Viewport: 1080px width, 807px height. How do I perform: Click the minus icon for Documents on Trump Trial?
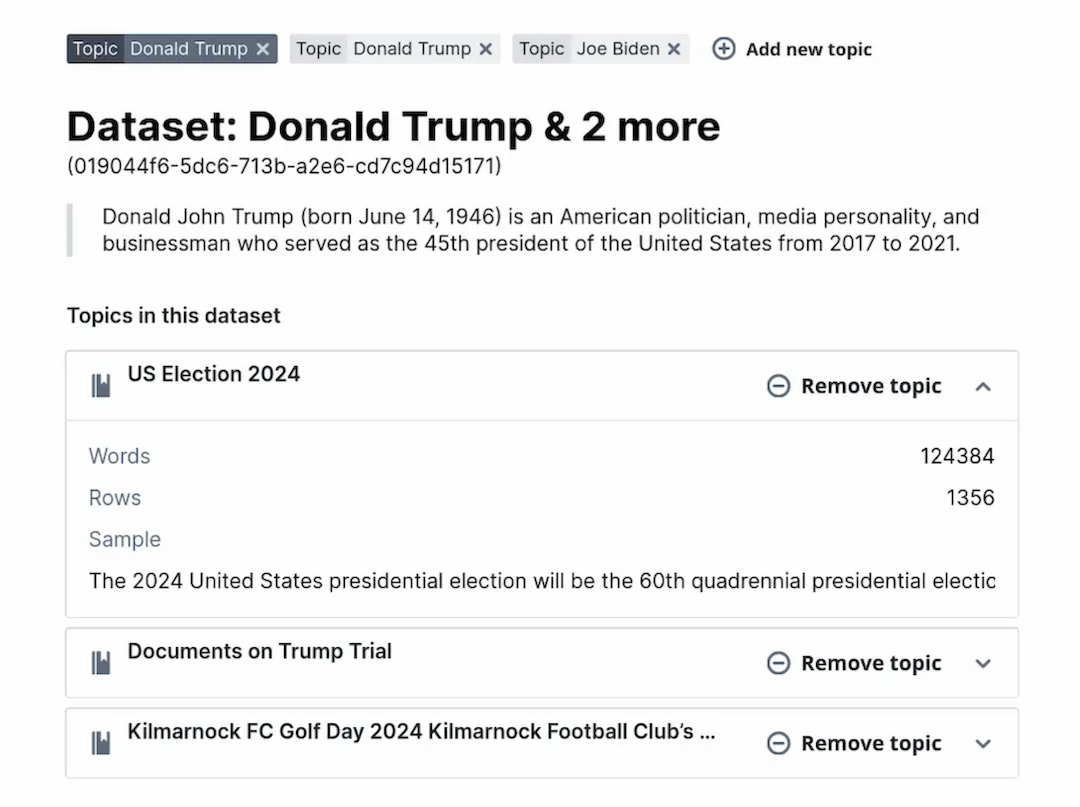click(x=778, y=663)
